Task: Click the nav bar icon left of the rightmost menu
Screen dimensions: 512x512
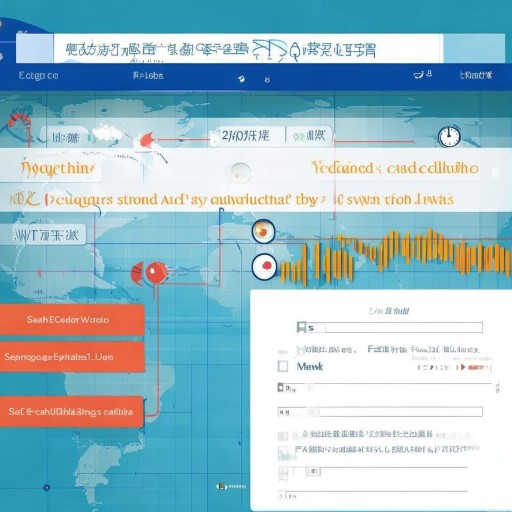Action: pos(423,74)
